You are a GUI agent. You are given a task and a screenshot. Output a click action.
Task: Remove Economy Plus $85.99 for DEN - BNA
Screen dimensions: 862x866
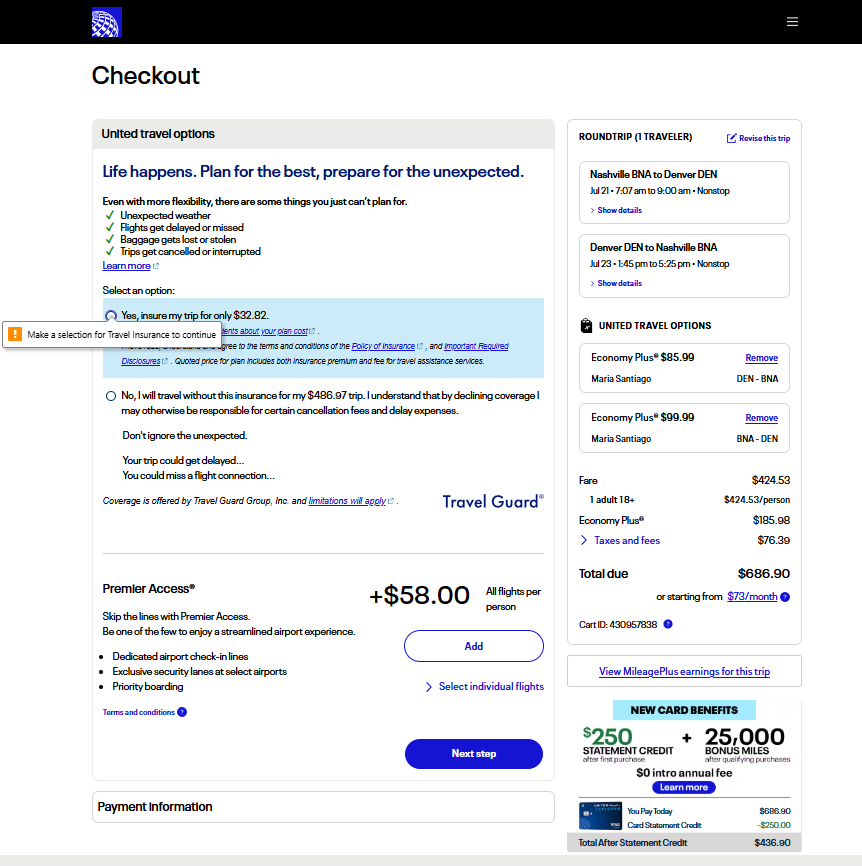761,358
